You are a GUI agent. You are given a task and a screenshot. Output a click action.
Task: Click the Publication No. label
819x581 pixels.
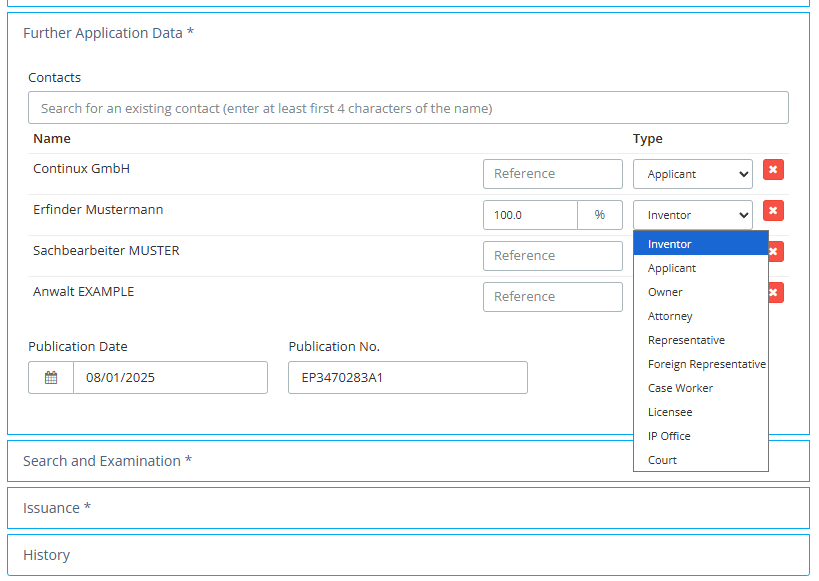[334, 346]
